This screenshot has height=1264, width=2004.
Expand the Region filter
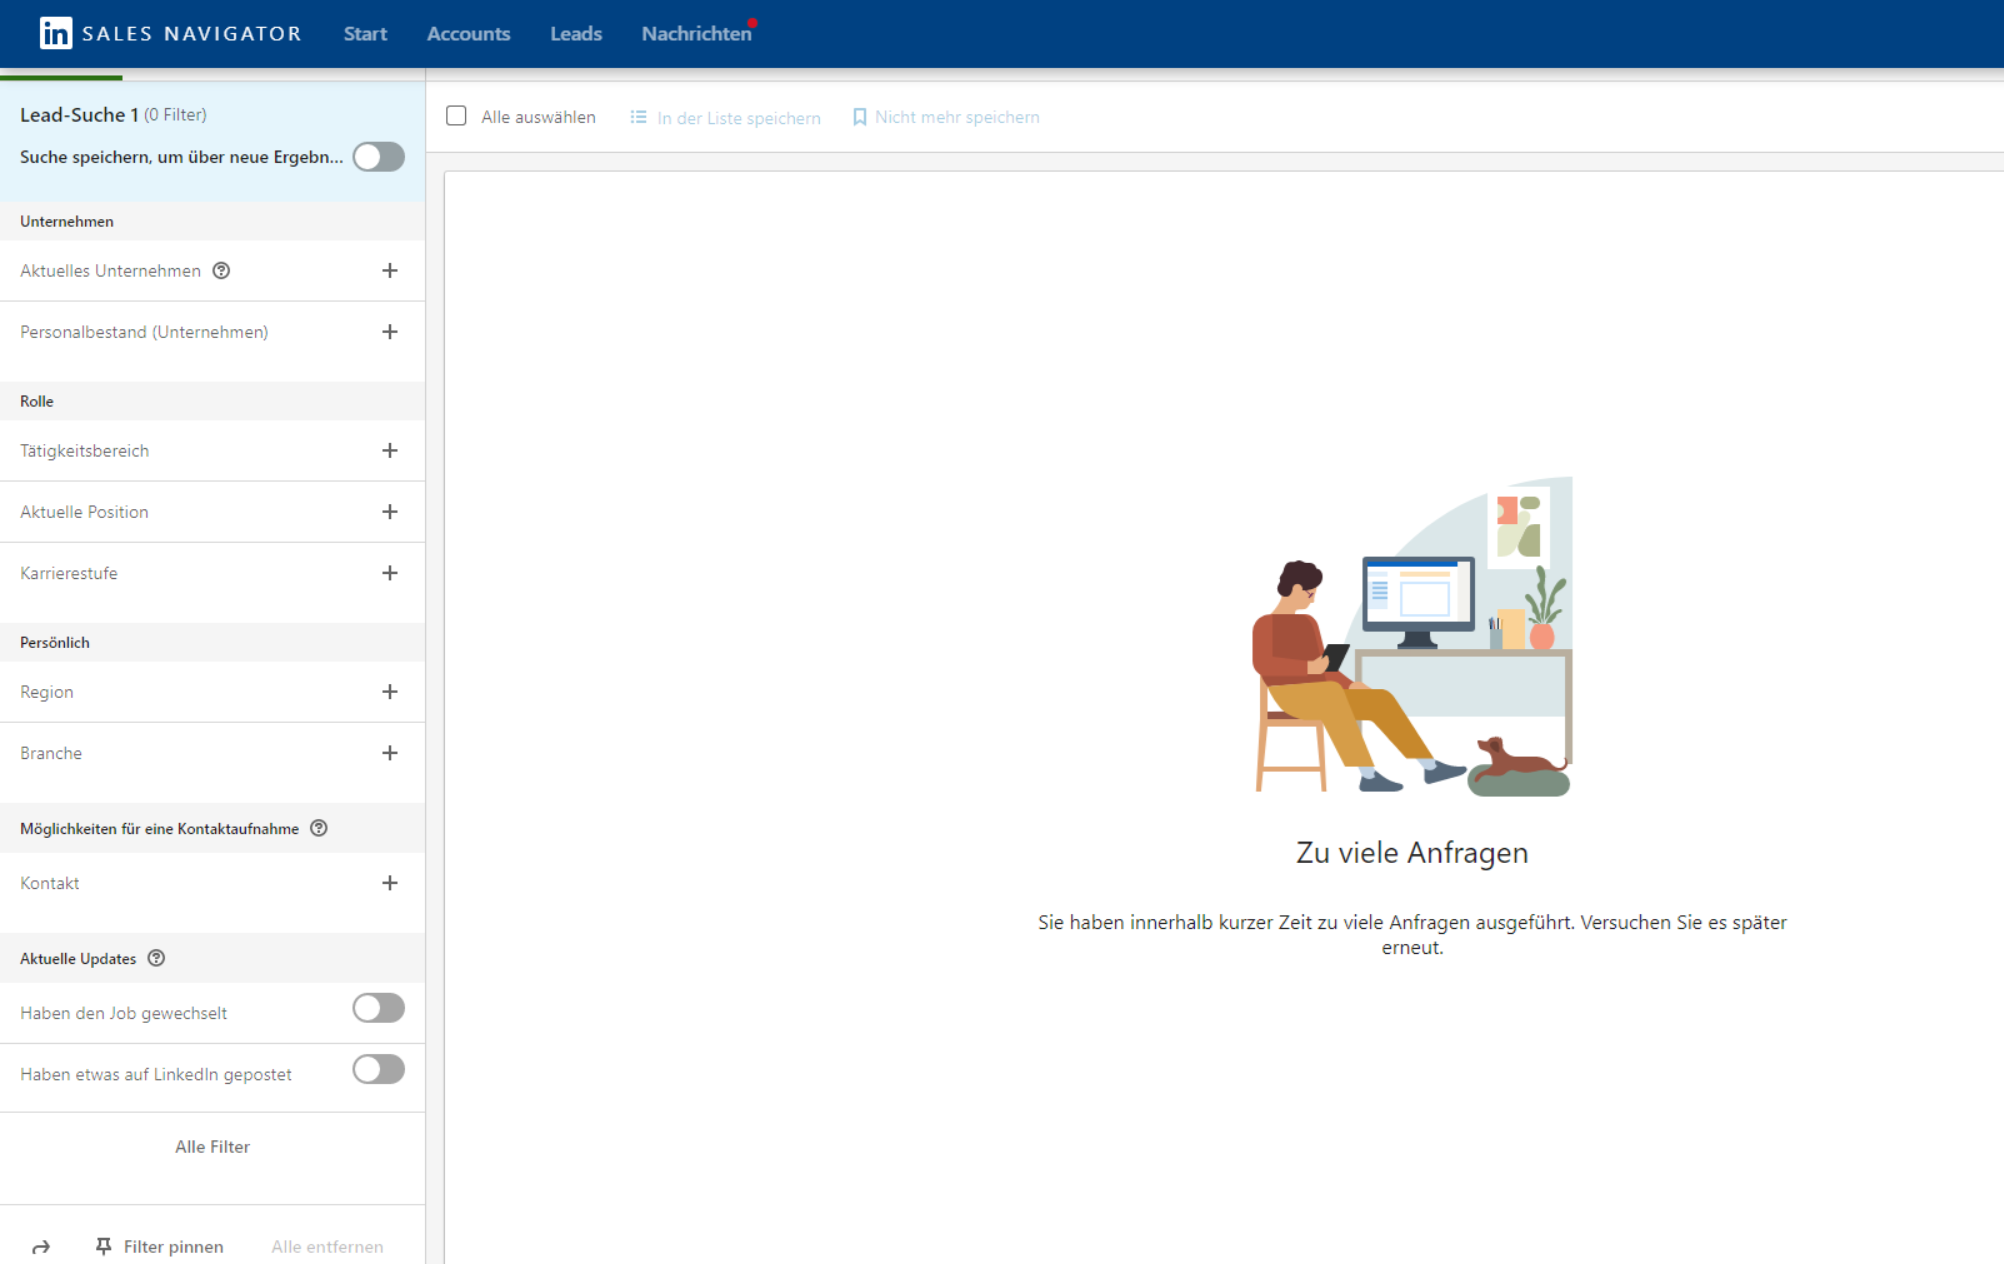coord(389,692)
